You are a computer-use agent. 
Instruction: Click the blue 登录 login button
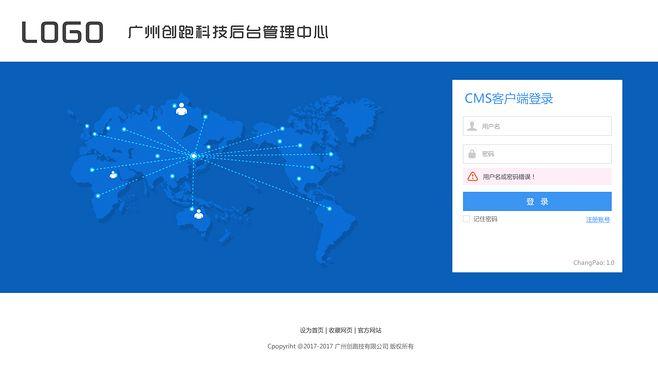[x=537, y=201]
